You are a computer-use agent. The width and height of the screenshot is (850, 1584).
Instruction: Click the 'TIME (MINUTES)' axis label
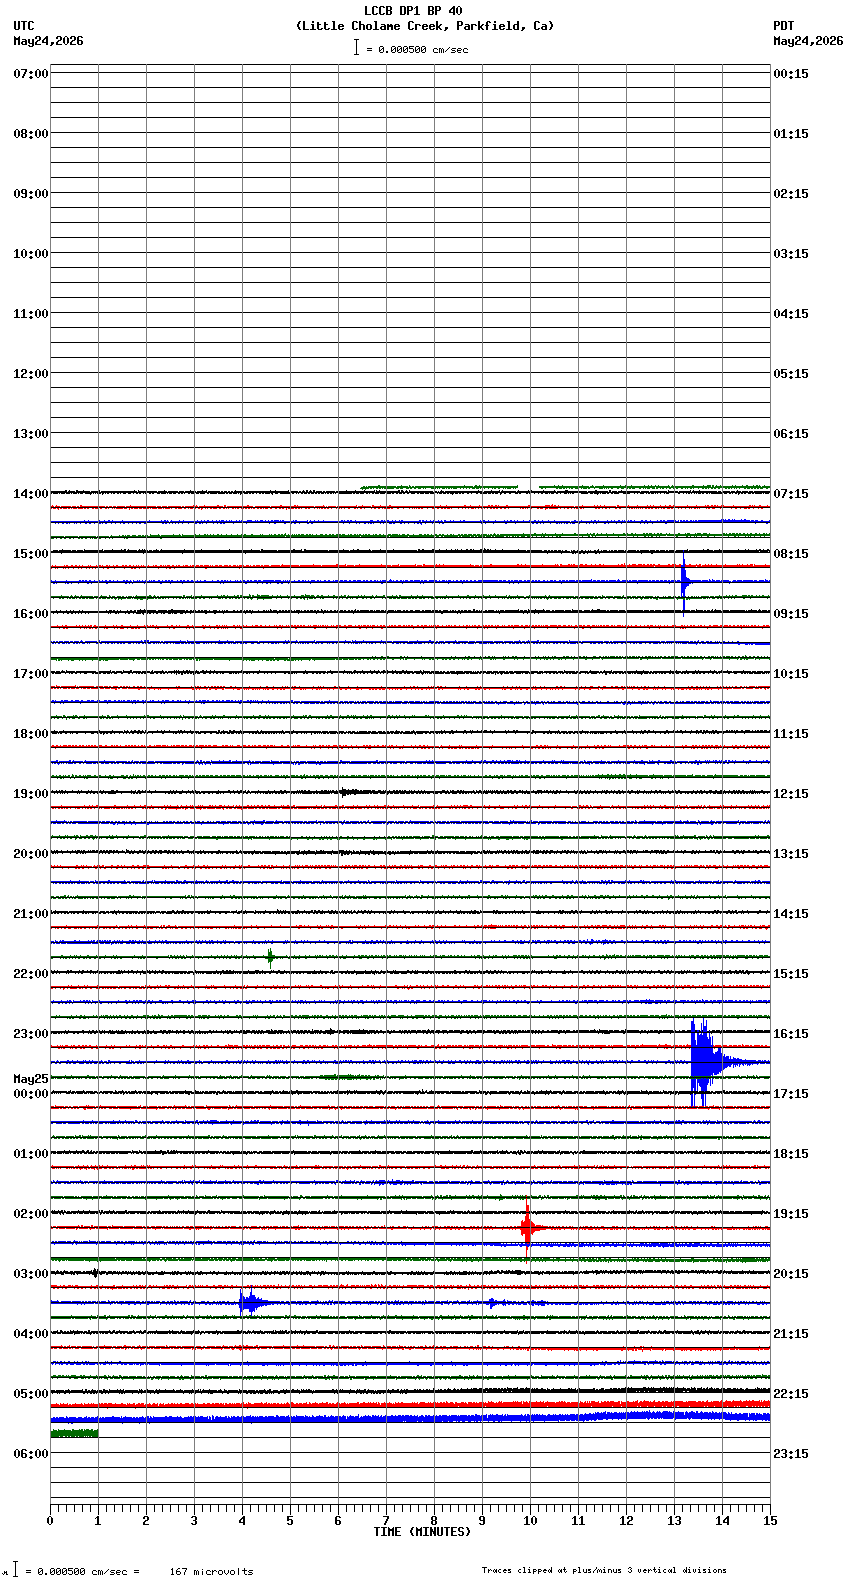click(x=422, y=1532)
